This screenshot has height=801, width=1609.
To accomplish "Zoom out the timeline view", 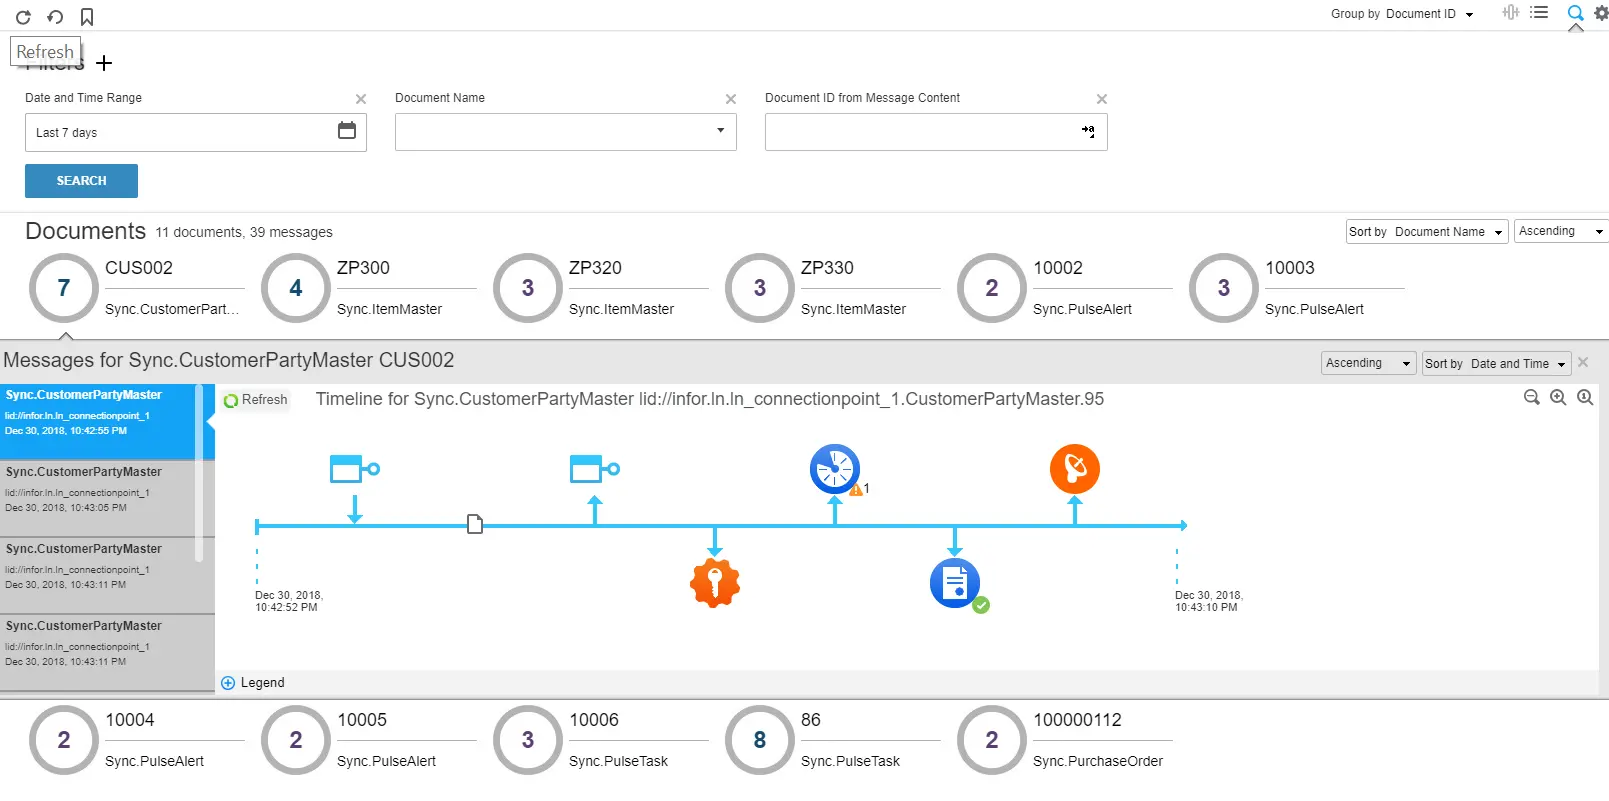I will click(1531, 398).
